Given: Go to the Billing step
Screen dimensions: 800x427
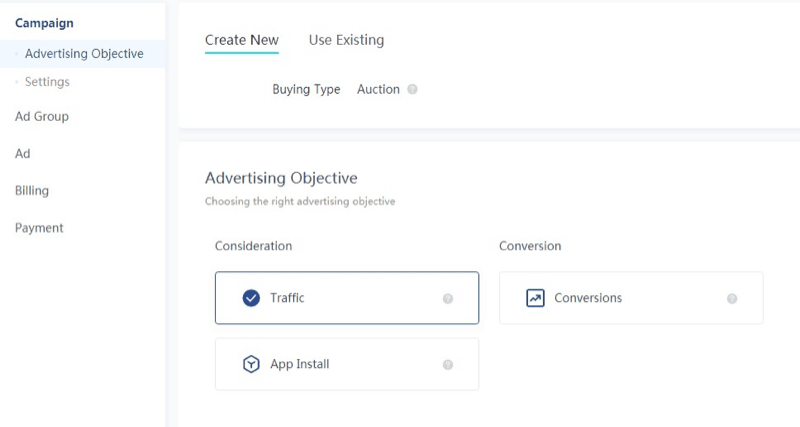Looking at the screenshot, I should pos(32,190).
